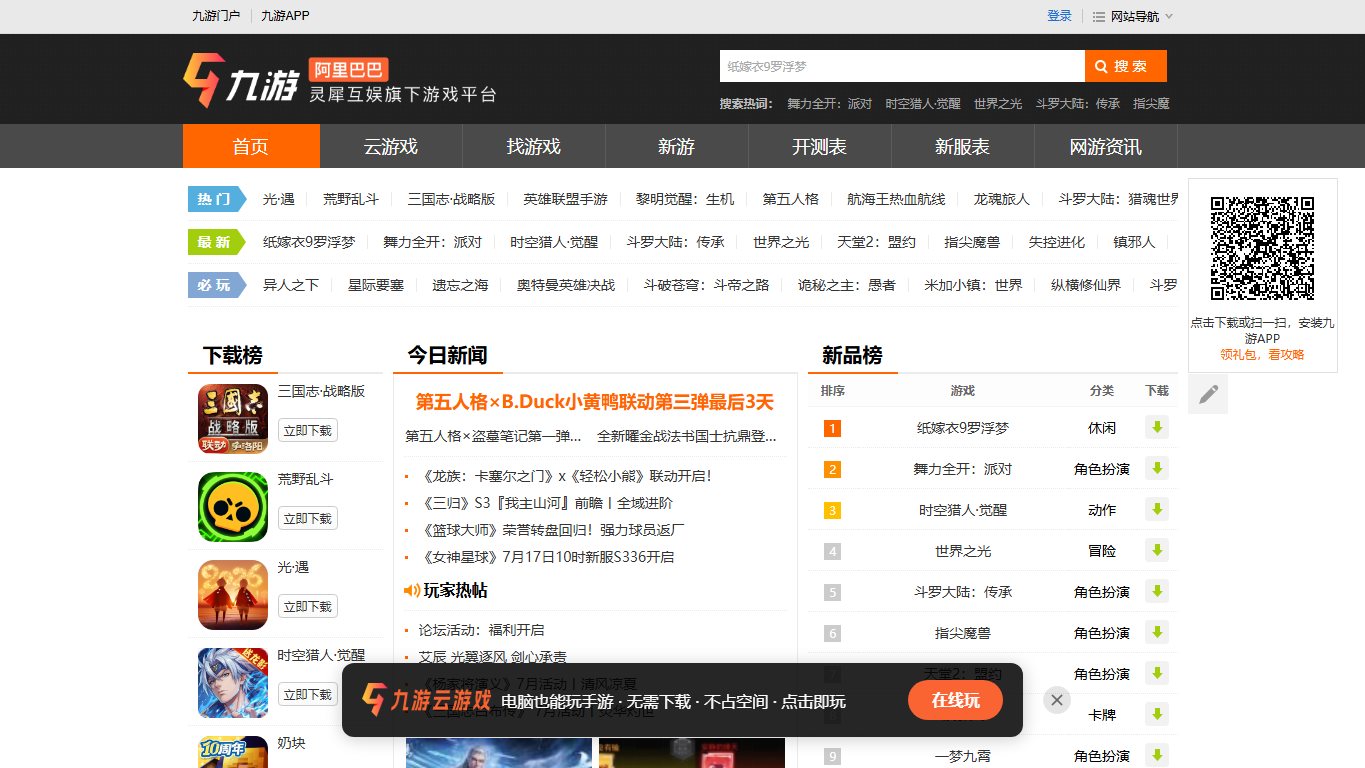Image resolution: width=1365 pixels, height=768 pixels.
Task: Open 第五人格 in the 热门 row
Action: click(790, 199)
